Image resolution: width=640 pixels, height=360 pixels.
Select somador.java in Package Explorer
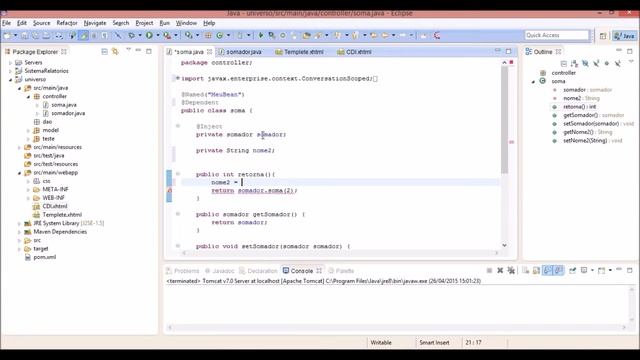tap(64, 113)
